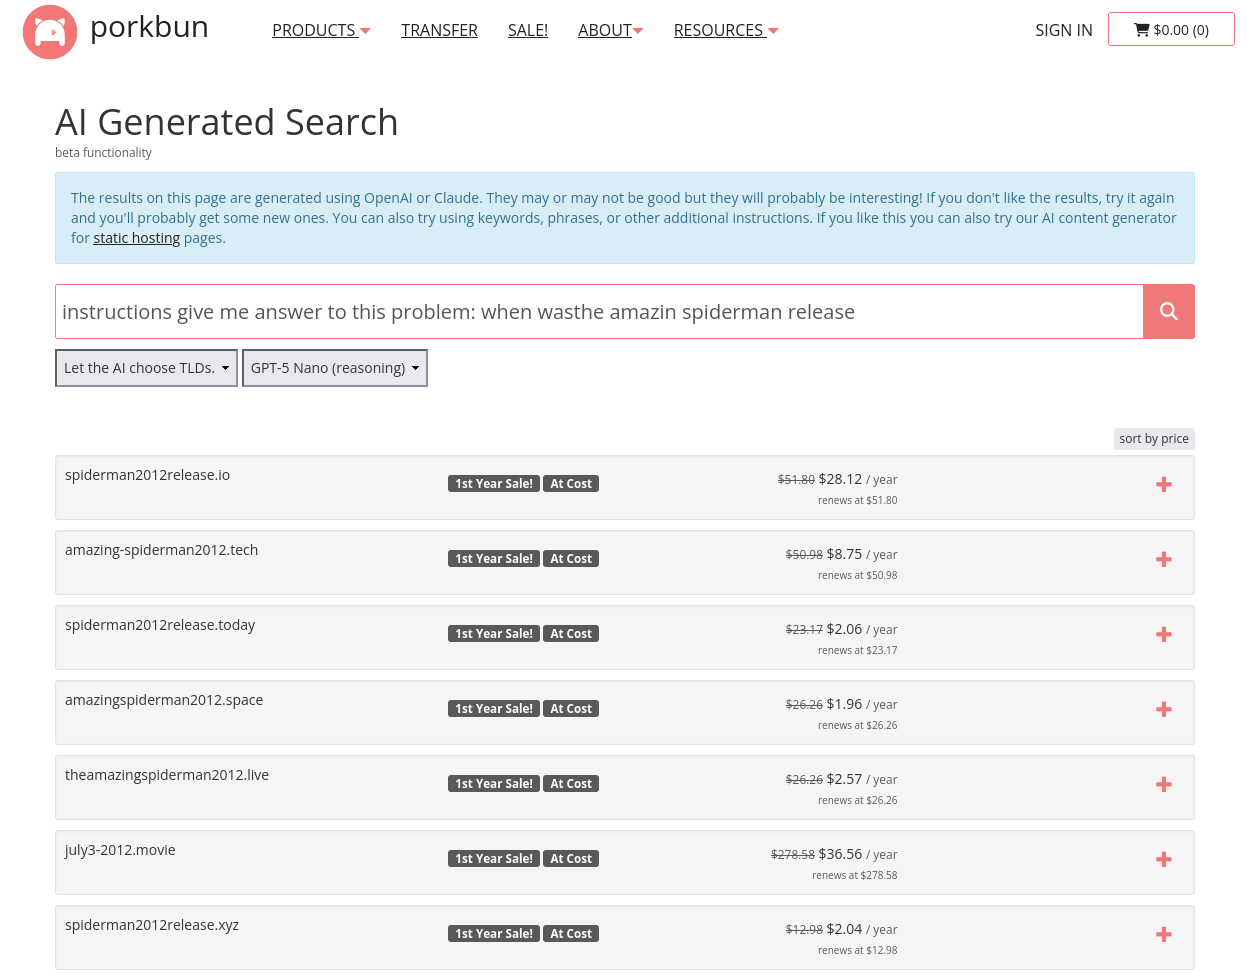Select domain name spiderman2012release.io
Viewport: 1247px width, 974px height.
coord(148,475)
